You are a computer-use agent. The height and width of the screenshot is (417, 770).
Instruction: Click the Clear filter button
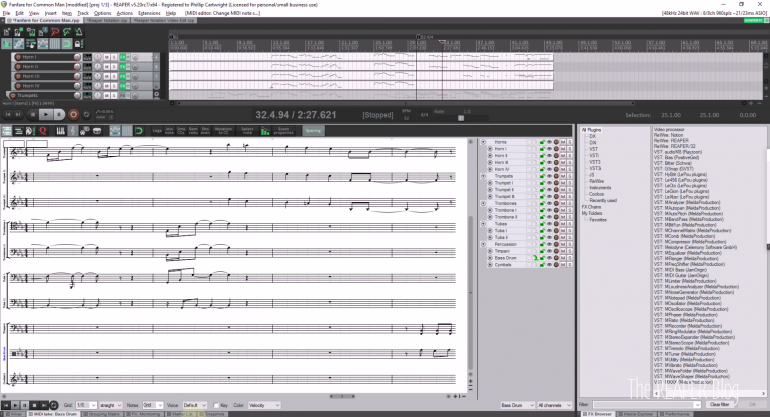pos(719,404)
